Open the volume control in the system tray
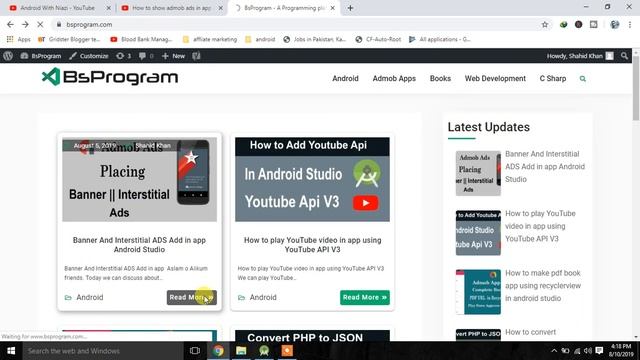 [588, 351]
